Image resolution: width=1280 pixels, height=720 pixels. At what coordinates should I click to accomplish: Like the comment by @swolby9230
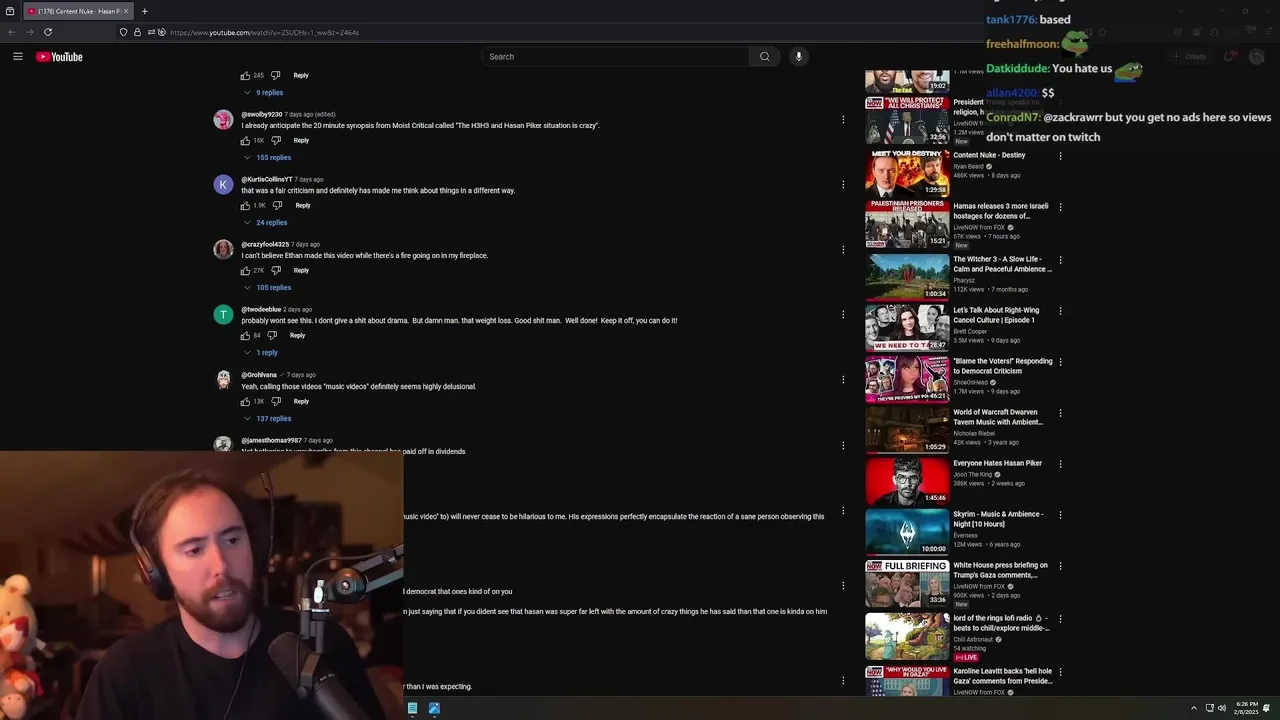coord(245,141)
